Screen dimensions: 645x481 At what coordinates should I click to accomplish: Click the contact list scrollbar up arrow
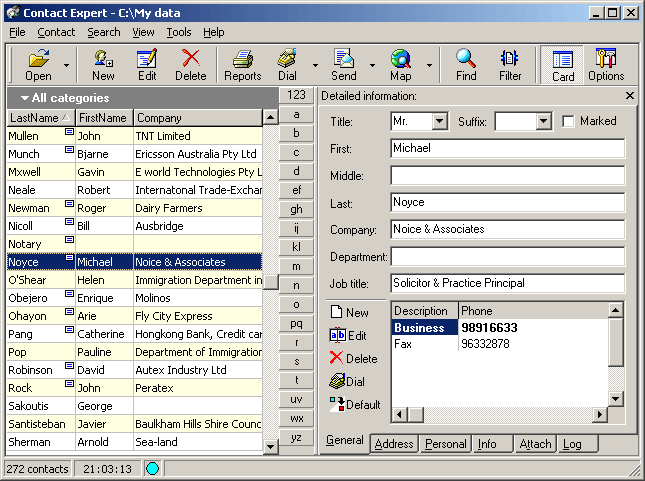(x=270, y=117)
